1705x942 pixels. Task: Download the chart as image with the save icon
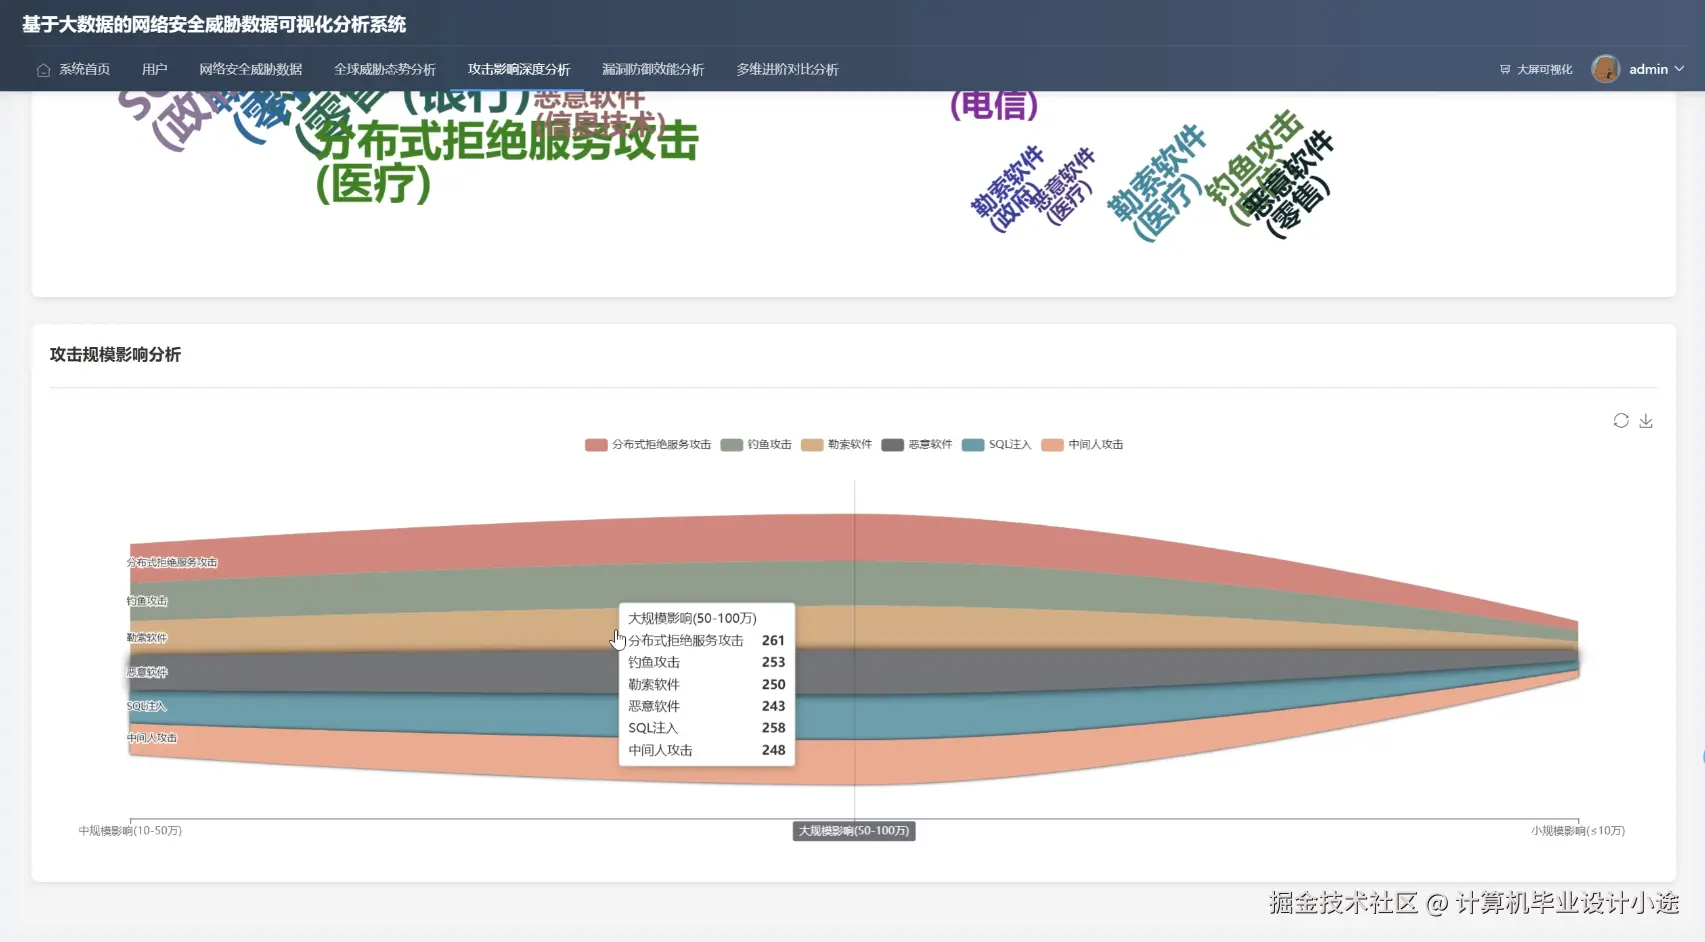(1646, 421)
